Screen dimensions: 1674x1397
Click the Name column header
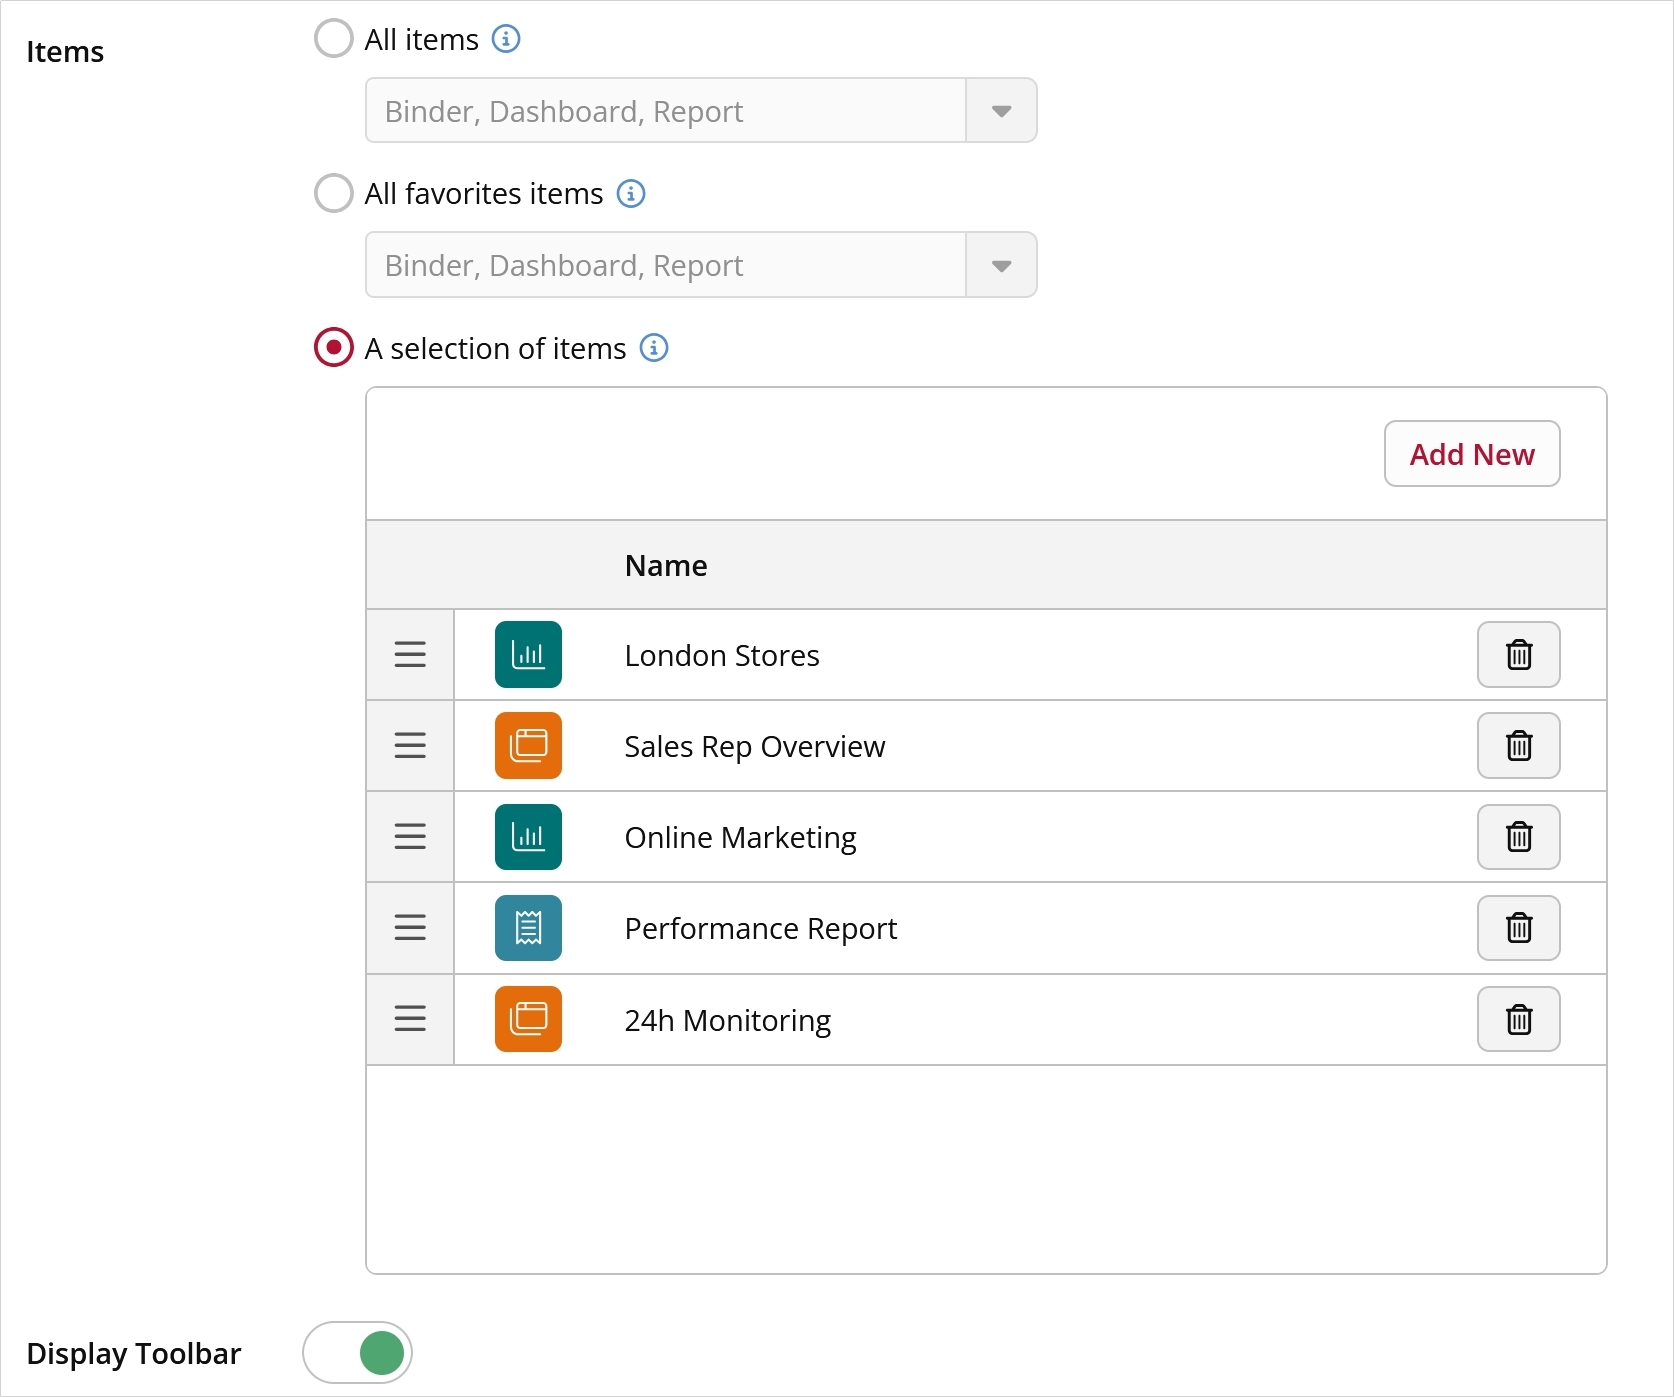[666, 566]
